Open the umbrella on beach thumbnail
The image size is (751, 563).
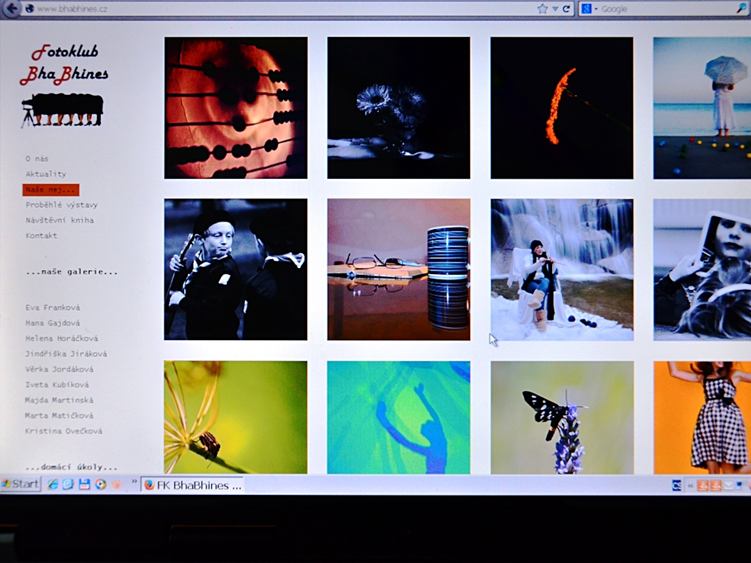[x=702, y=108]
